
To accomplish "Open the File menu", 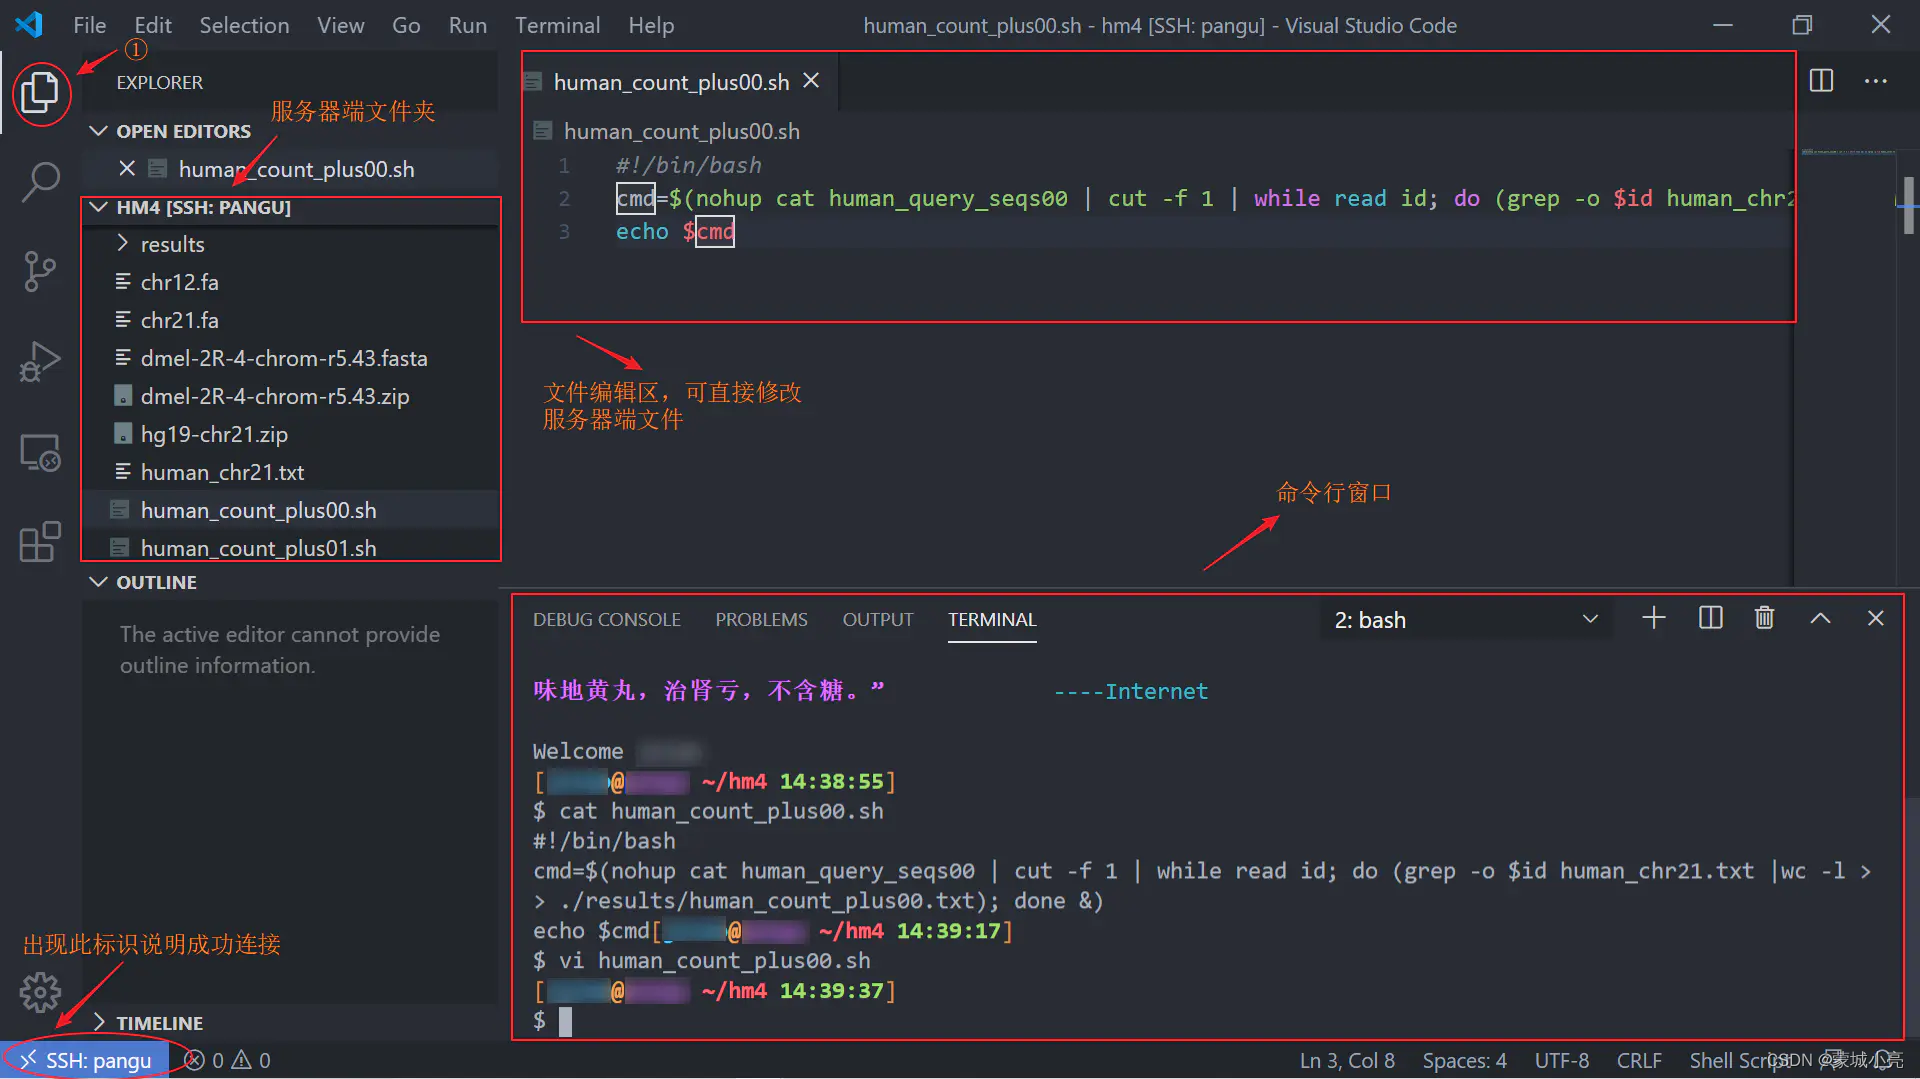I will 89,25.
